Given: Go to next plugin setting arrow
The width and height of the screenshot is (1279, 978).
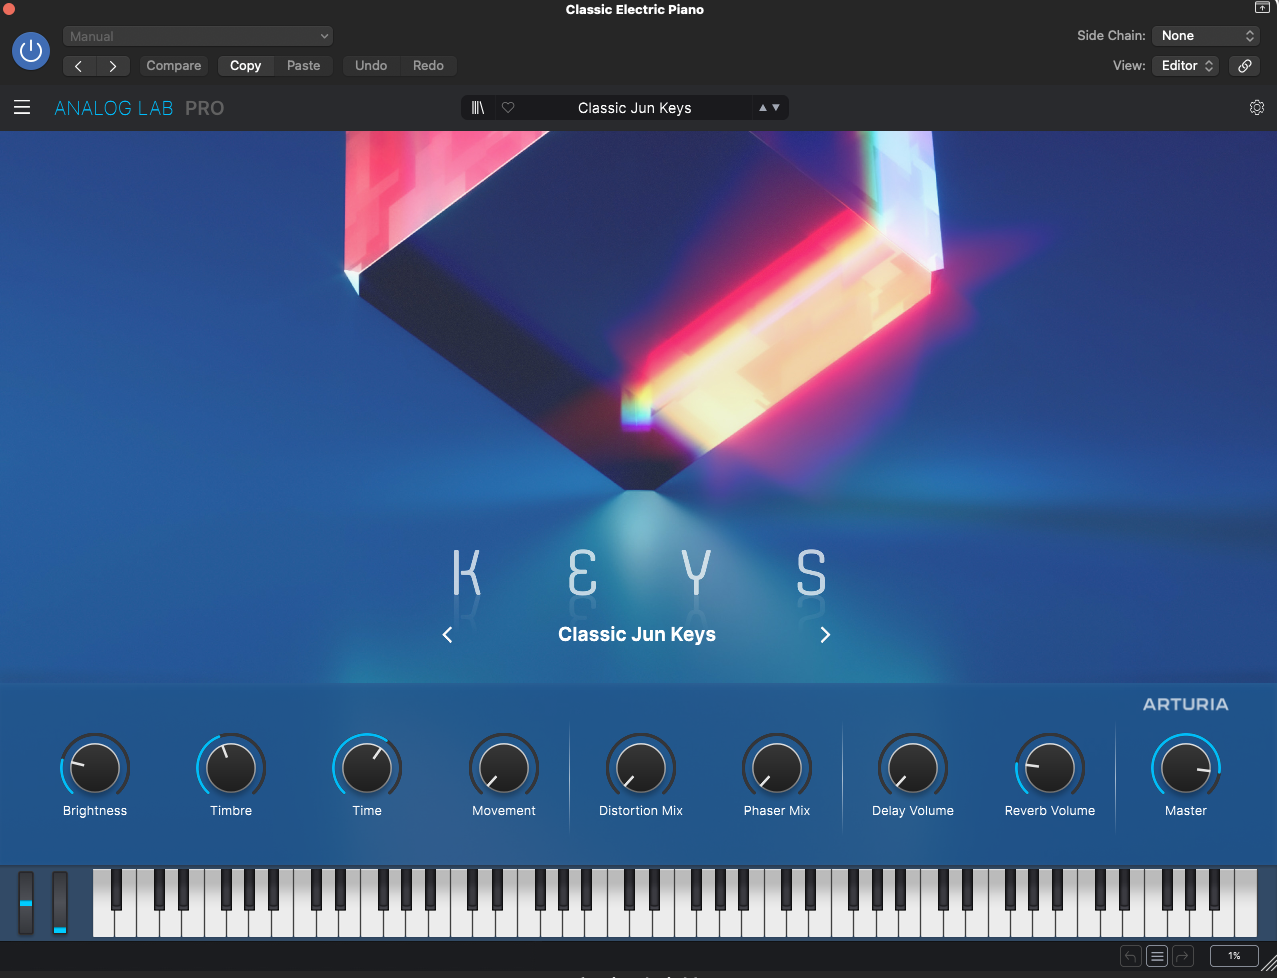Looking at the screenshot, I should pos(113,66).
